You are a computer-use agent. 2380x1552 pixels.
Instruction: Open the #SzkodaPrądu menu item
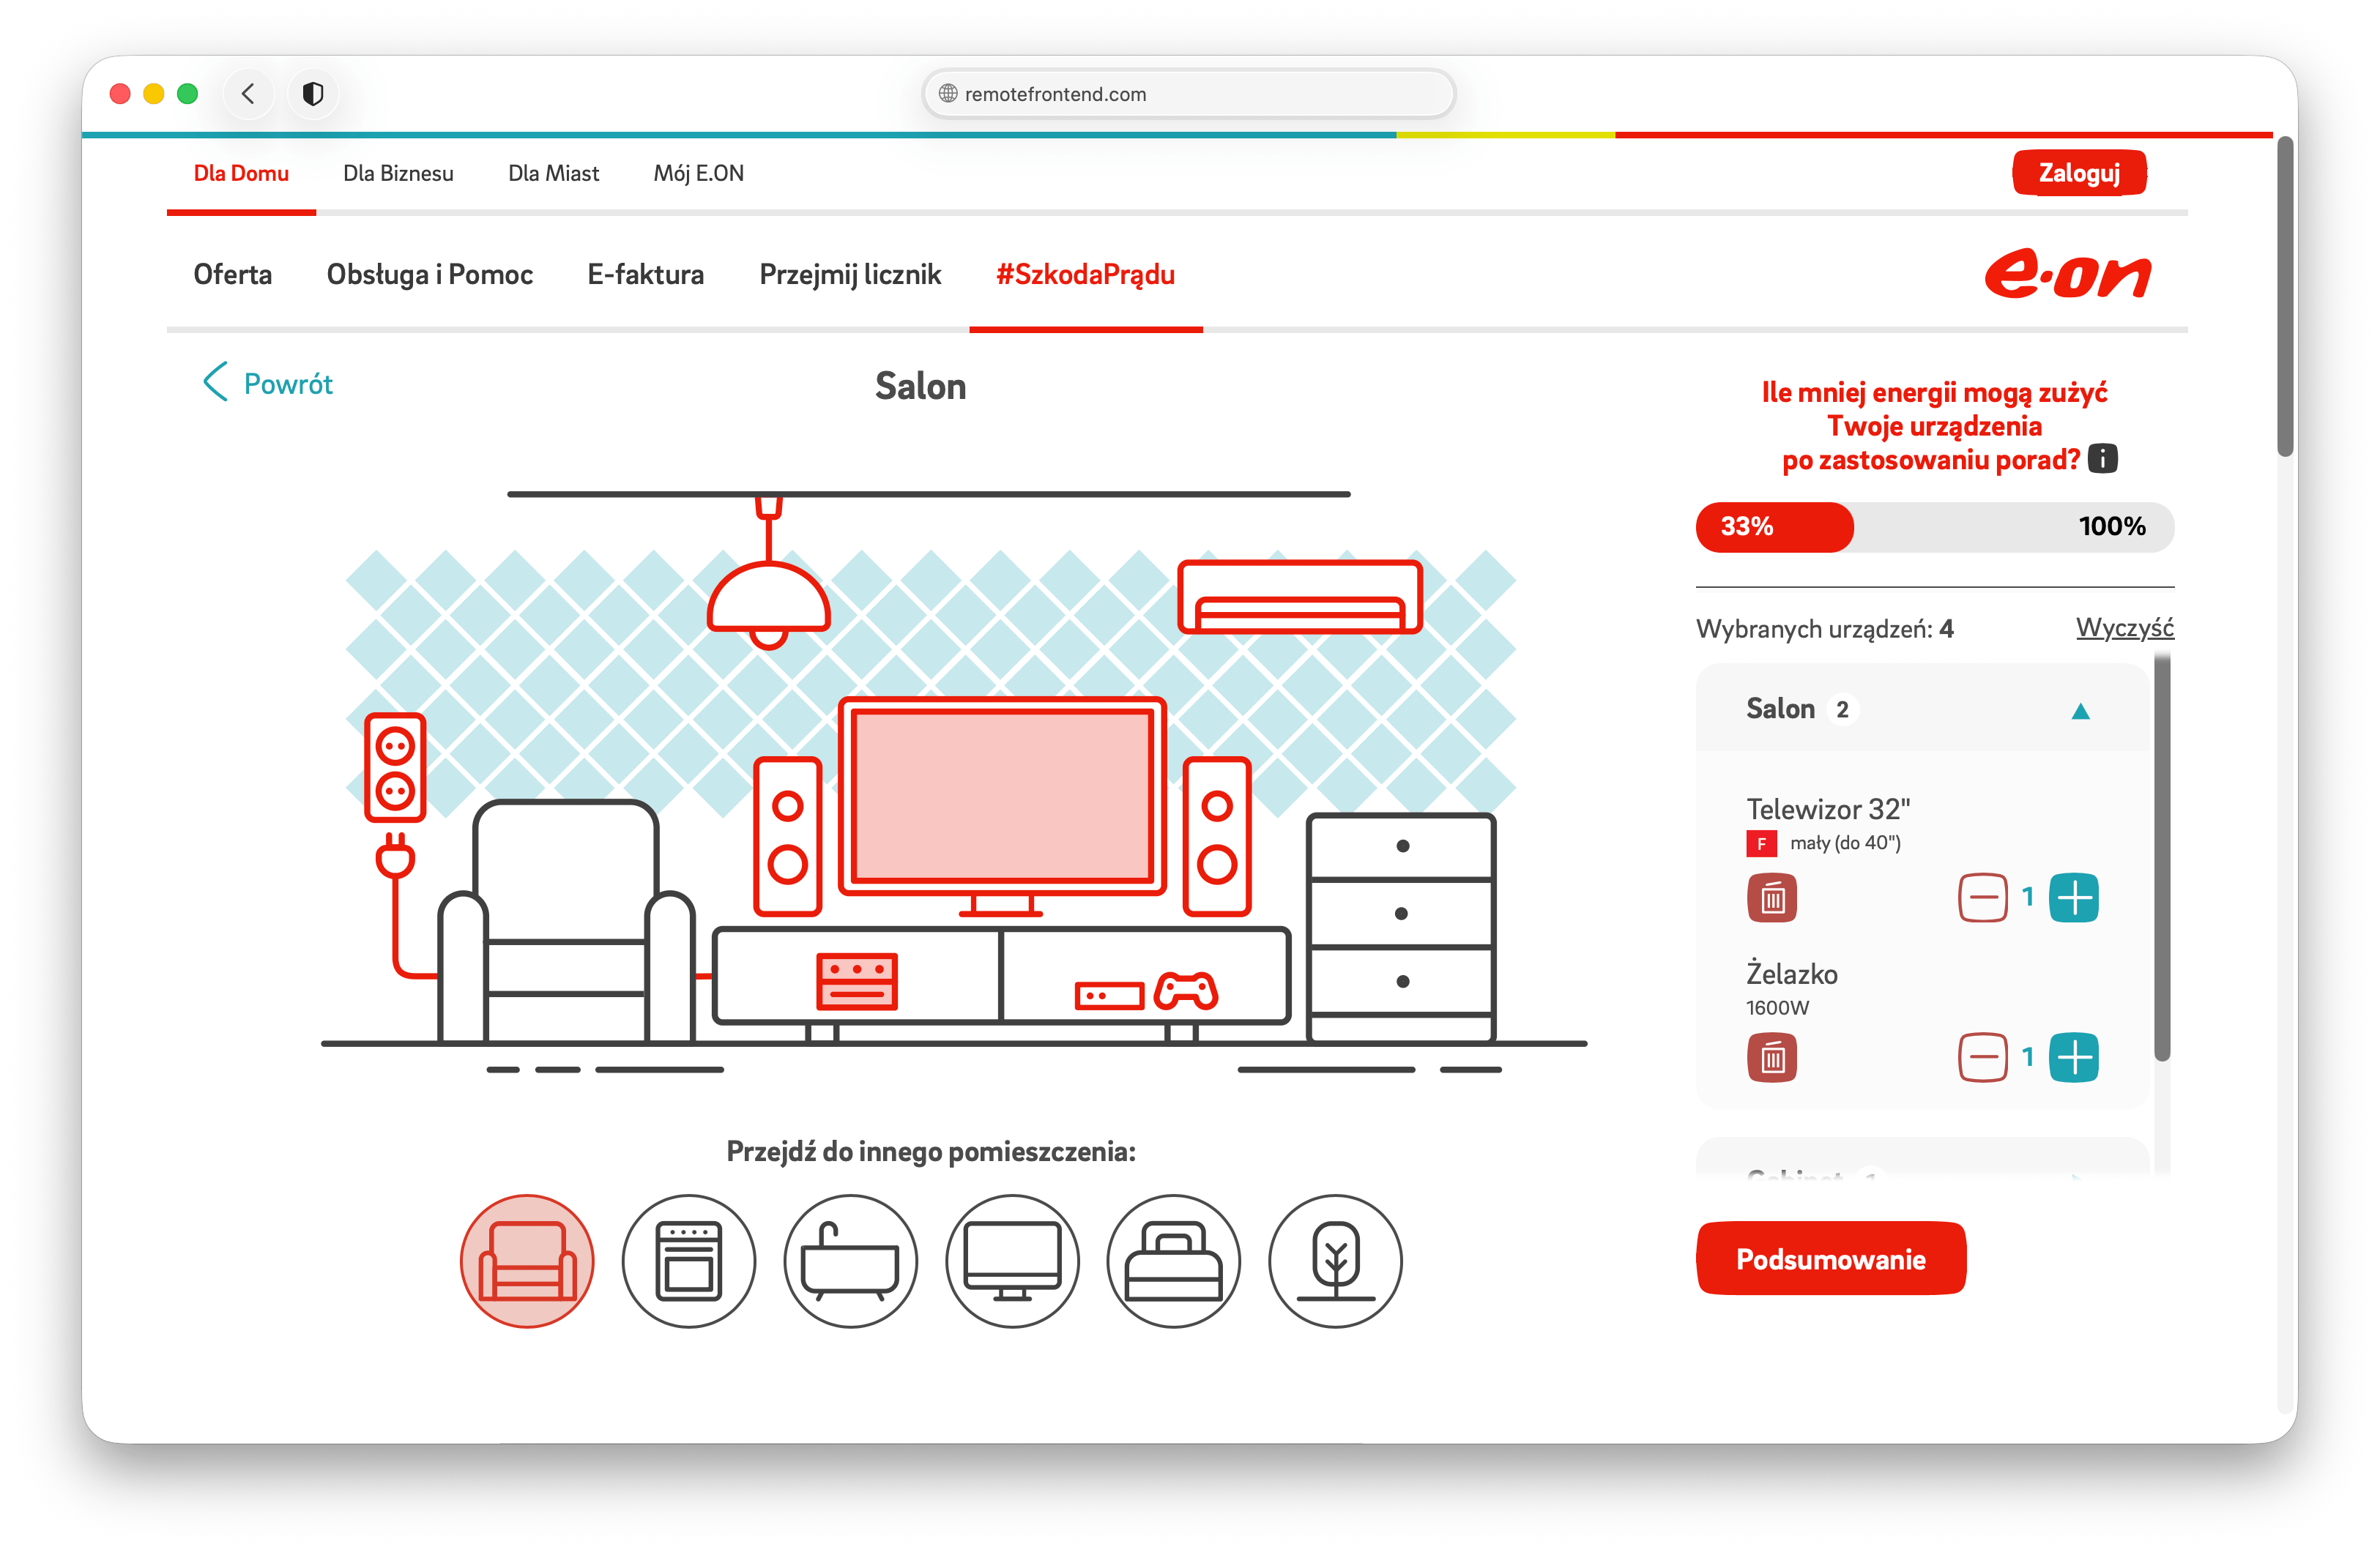pos(1085,274)
